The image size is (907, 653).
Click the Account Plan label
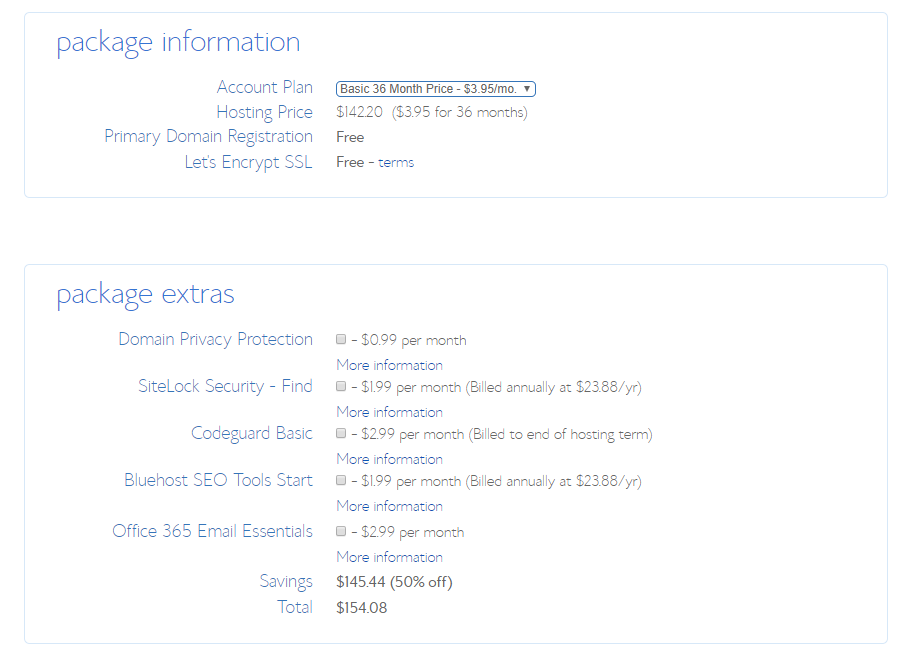pyautogui.click(x=265, y=87)
